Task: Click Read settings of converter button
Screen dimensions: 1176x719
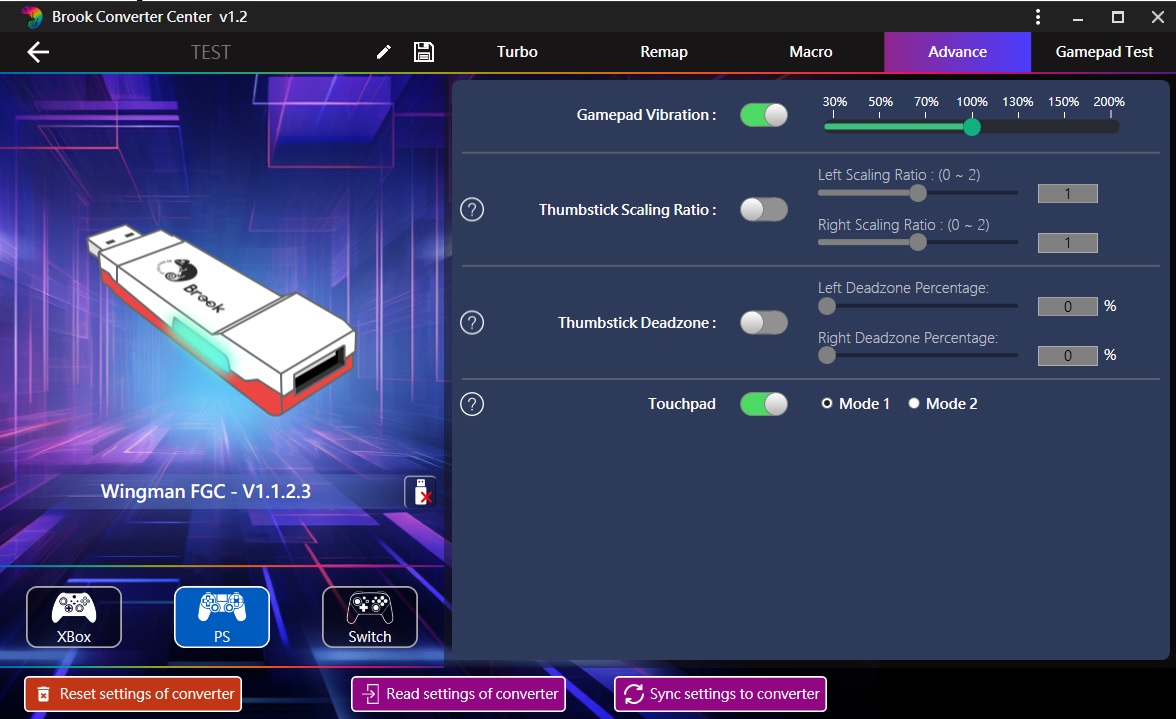Action: tap(458, 694)
